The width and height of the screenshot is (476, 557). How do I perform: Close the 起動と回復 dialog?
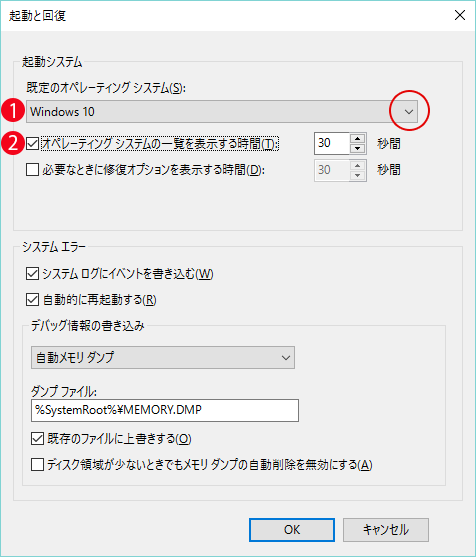pos(460,15)
